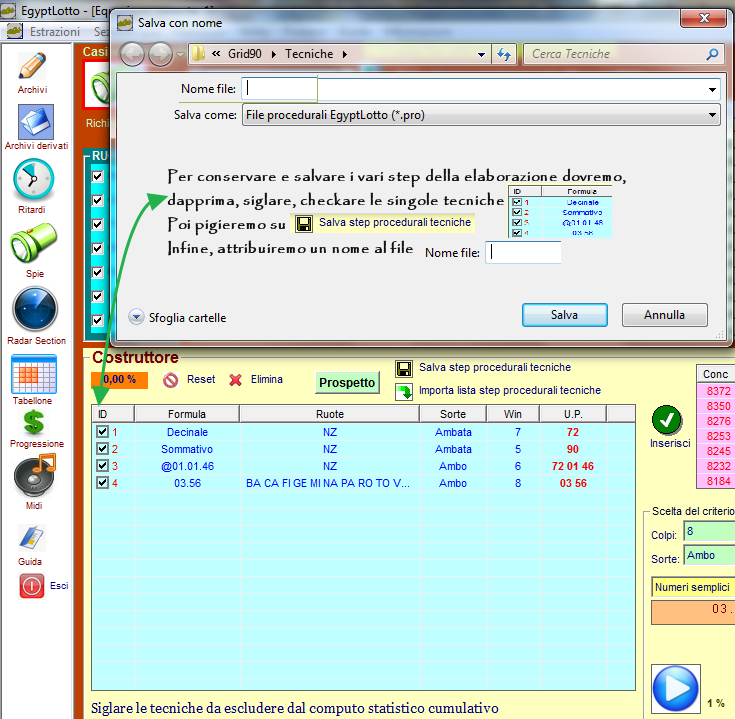Uncheck the checkbox for row 2 Sommativo
Image resolution: width=735 pixels, height=719 pixels.
pyautogui.click(x=103, y=448)
